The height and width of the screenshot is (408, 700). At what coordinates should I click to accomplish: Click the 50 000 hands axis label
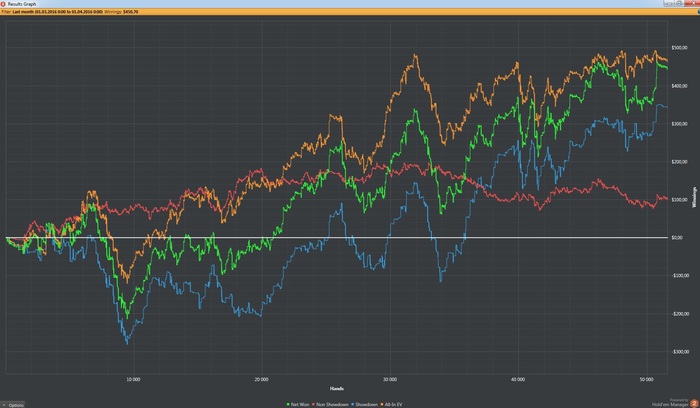(x=646, y=379)
